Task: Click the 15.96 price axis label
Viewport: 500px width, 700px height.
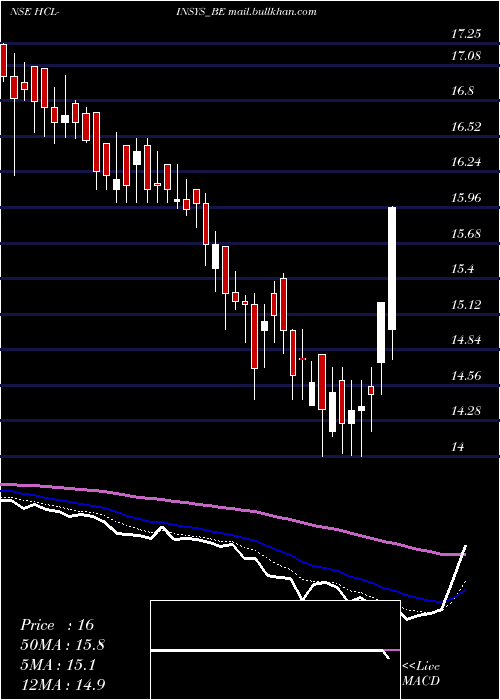Action: pos(467,197)
